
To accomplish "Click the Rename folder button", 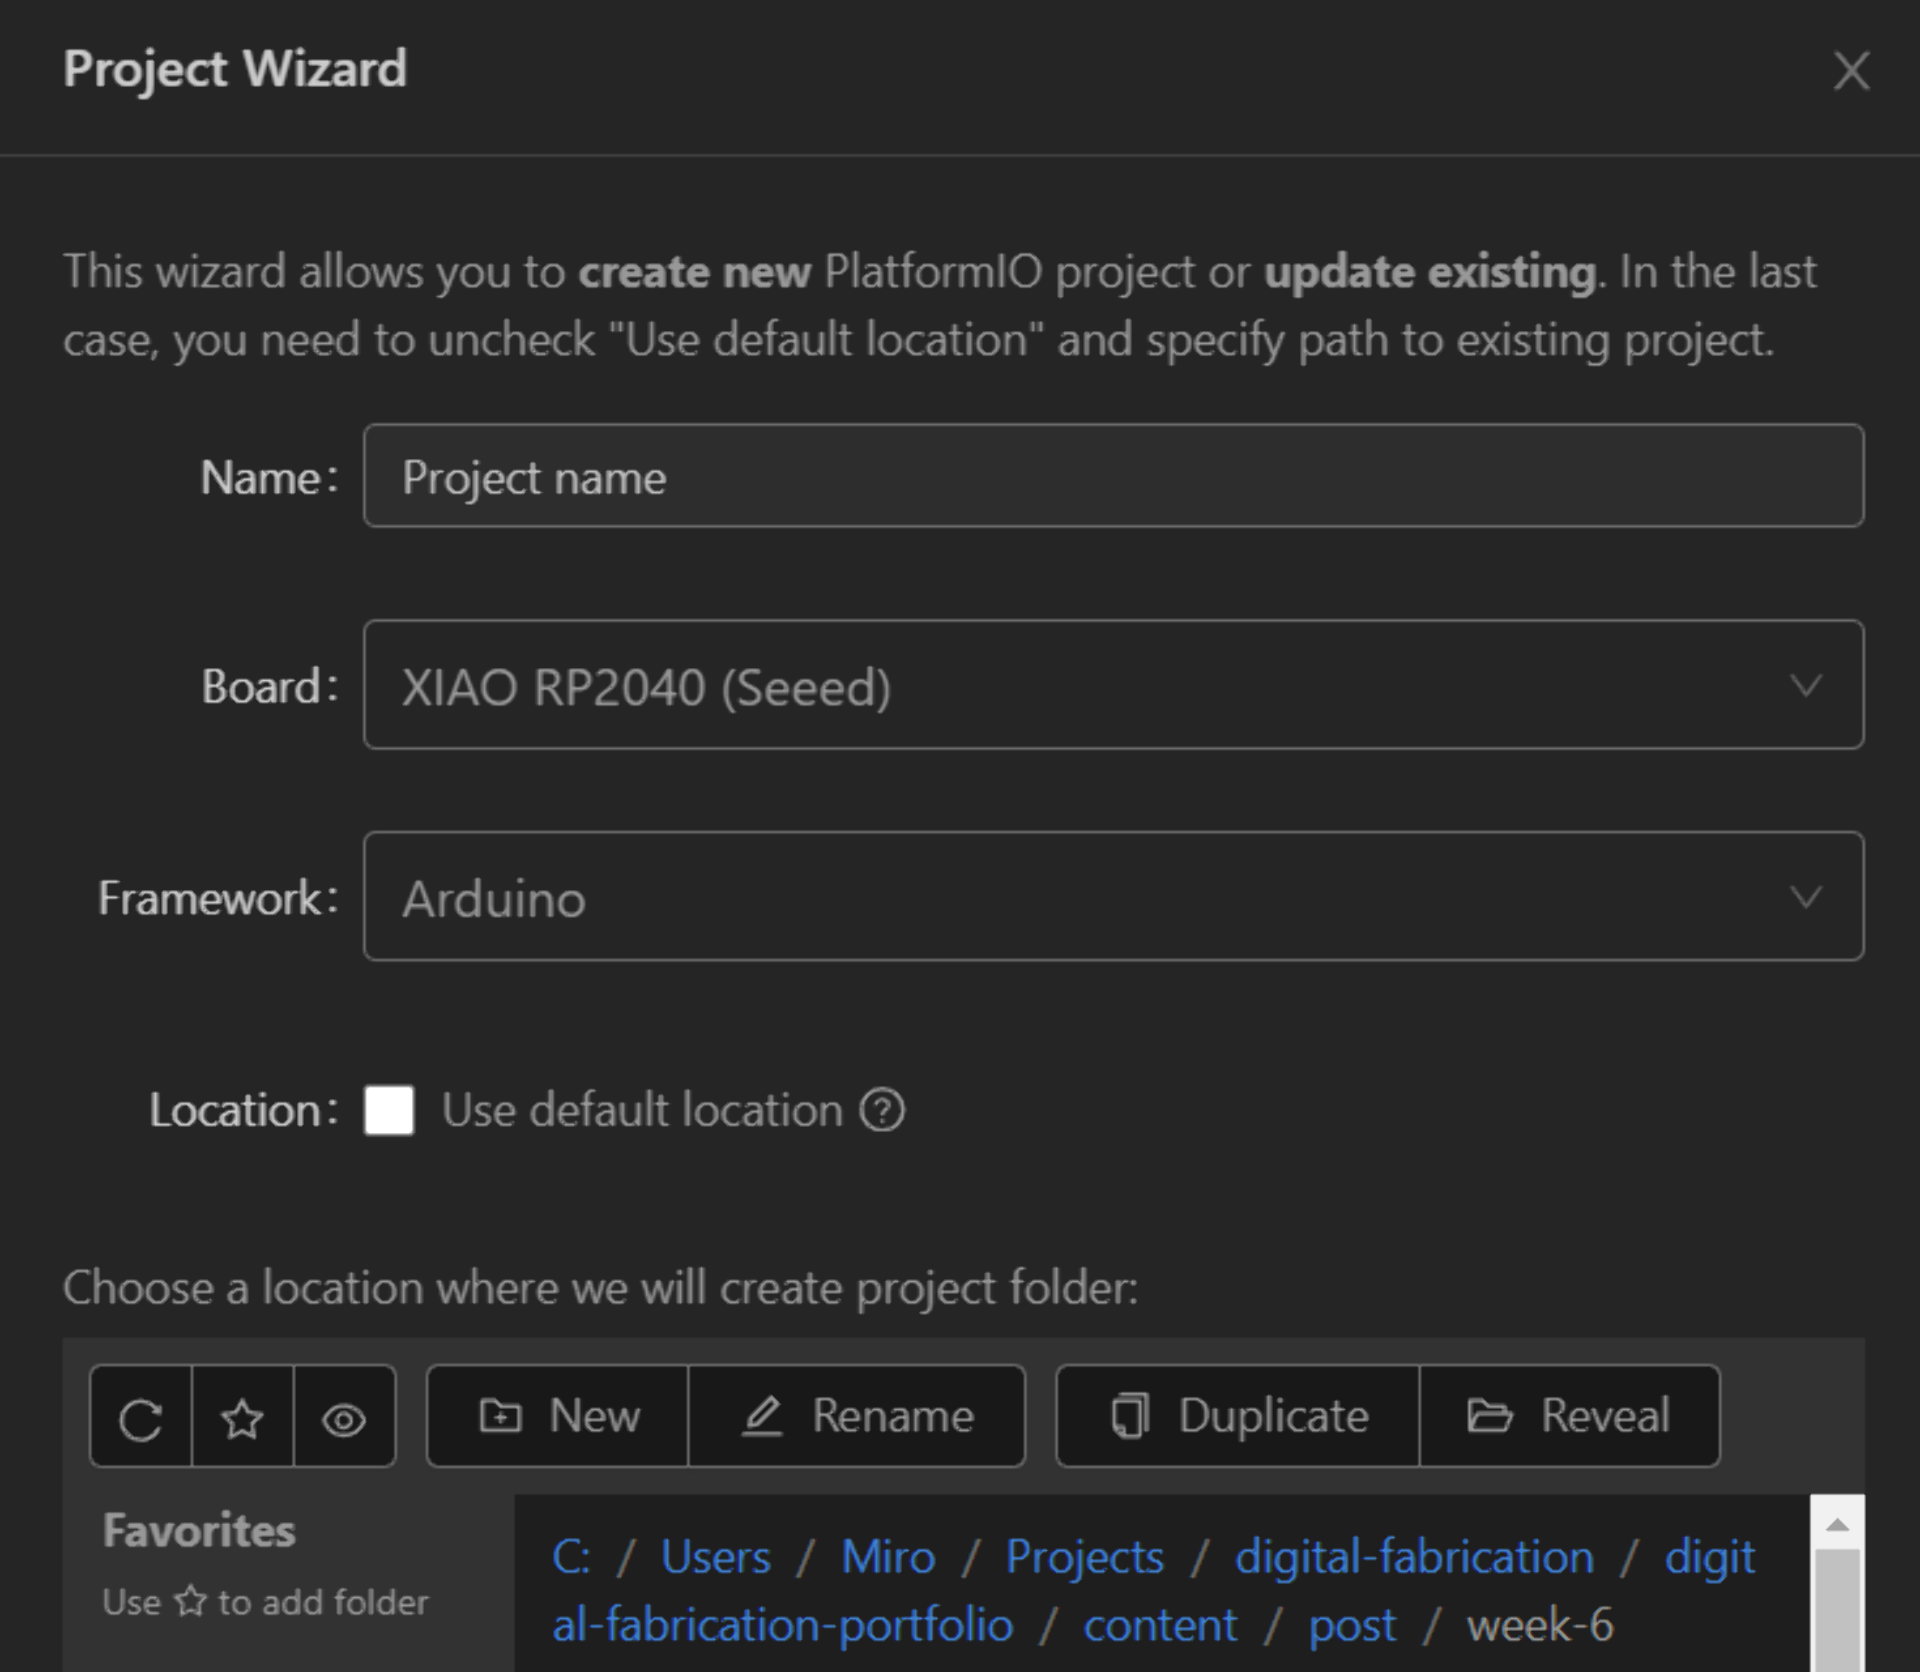I will [857, 1416].
